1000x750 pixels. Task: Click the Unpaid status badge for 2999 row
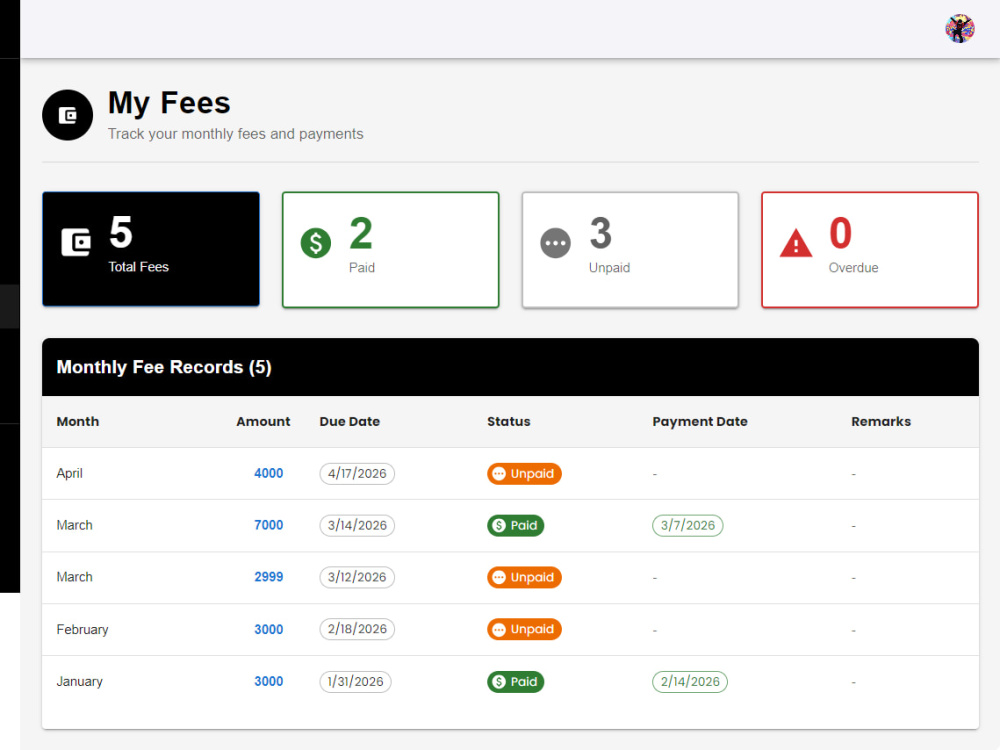[524, 577]
